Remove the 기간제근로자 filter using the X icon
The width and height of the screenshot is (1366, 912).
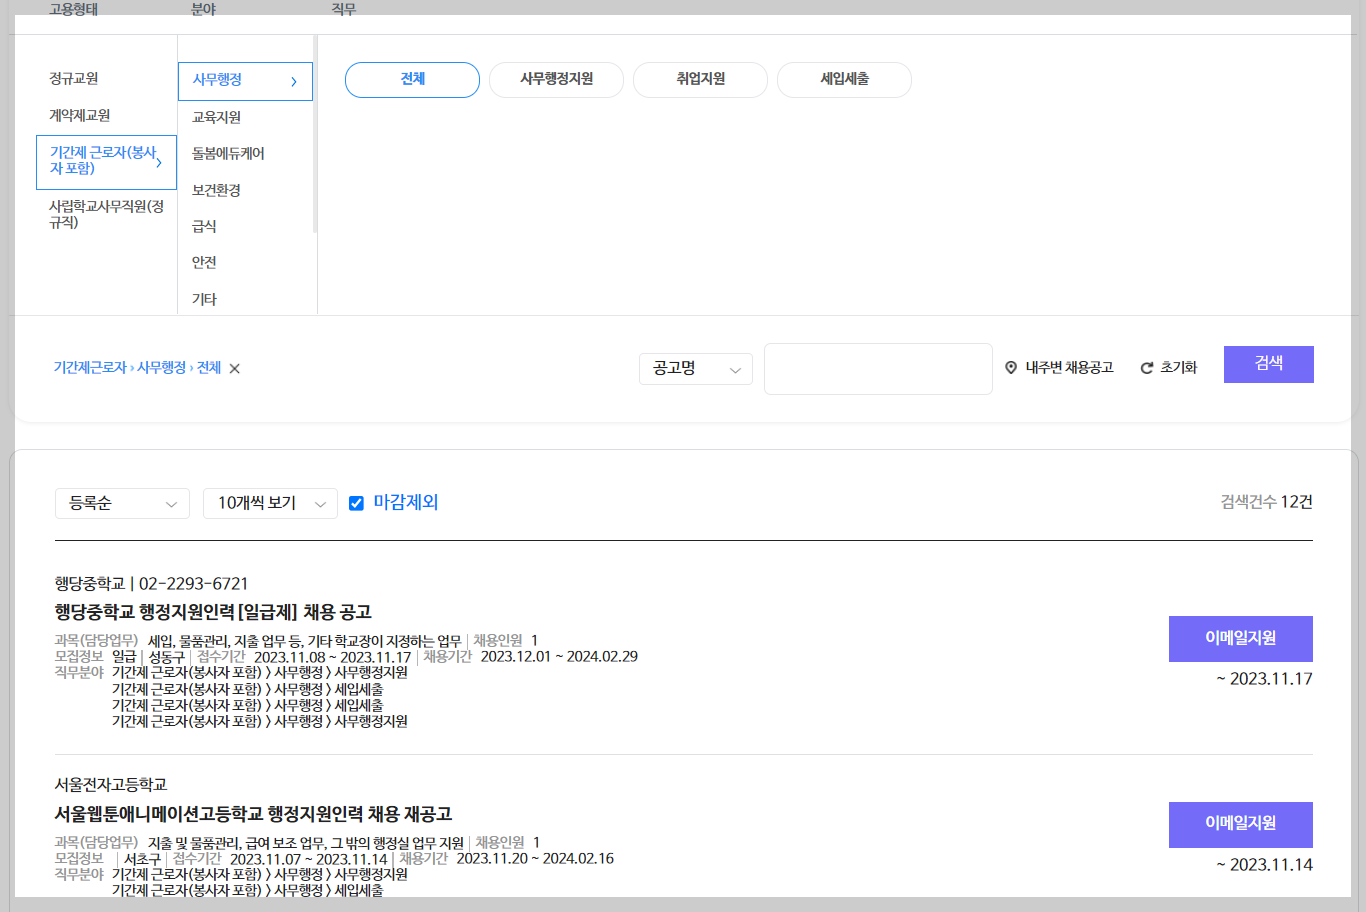pos(234,368)
